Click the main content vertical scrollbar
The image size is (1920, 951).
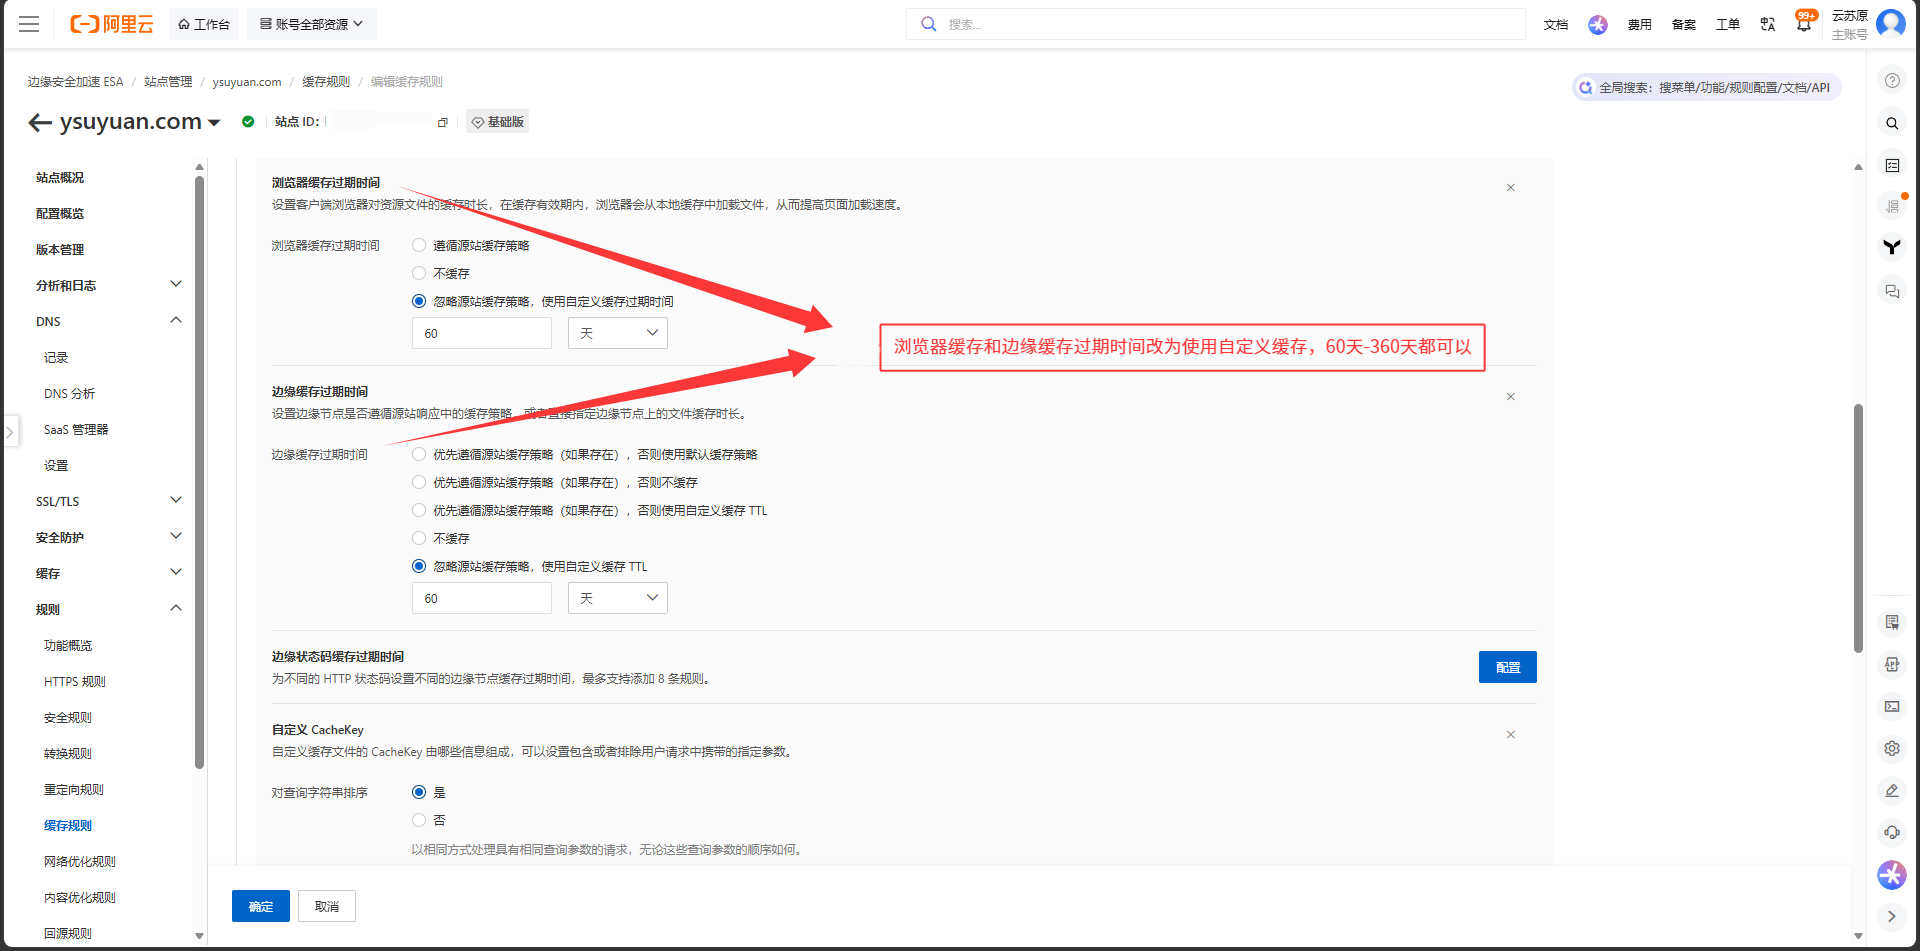pos(1858,528)
